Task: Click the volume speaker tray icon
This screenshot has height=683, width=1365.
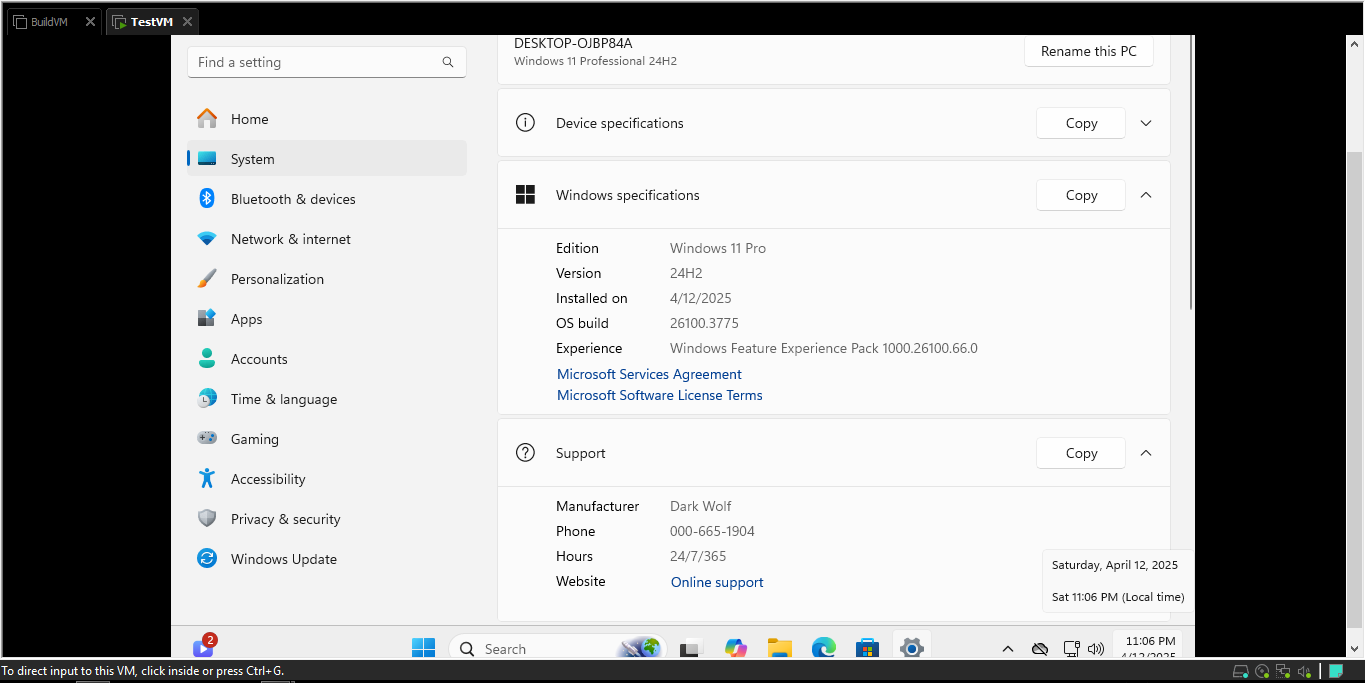Action: (x=1095, y=648)
